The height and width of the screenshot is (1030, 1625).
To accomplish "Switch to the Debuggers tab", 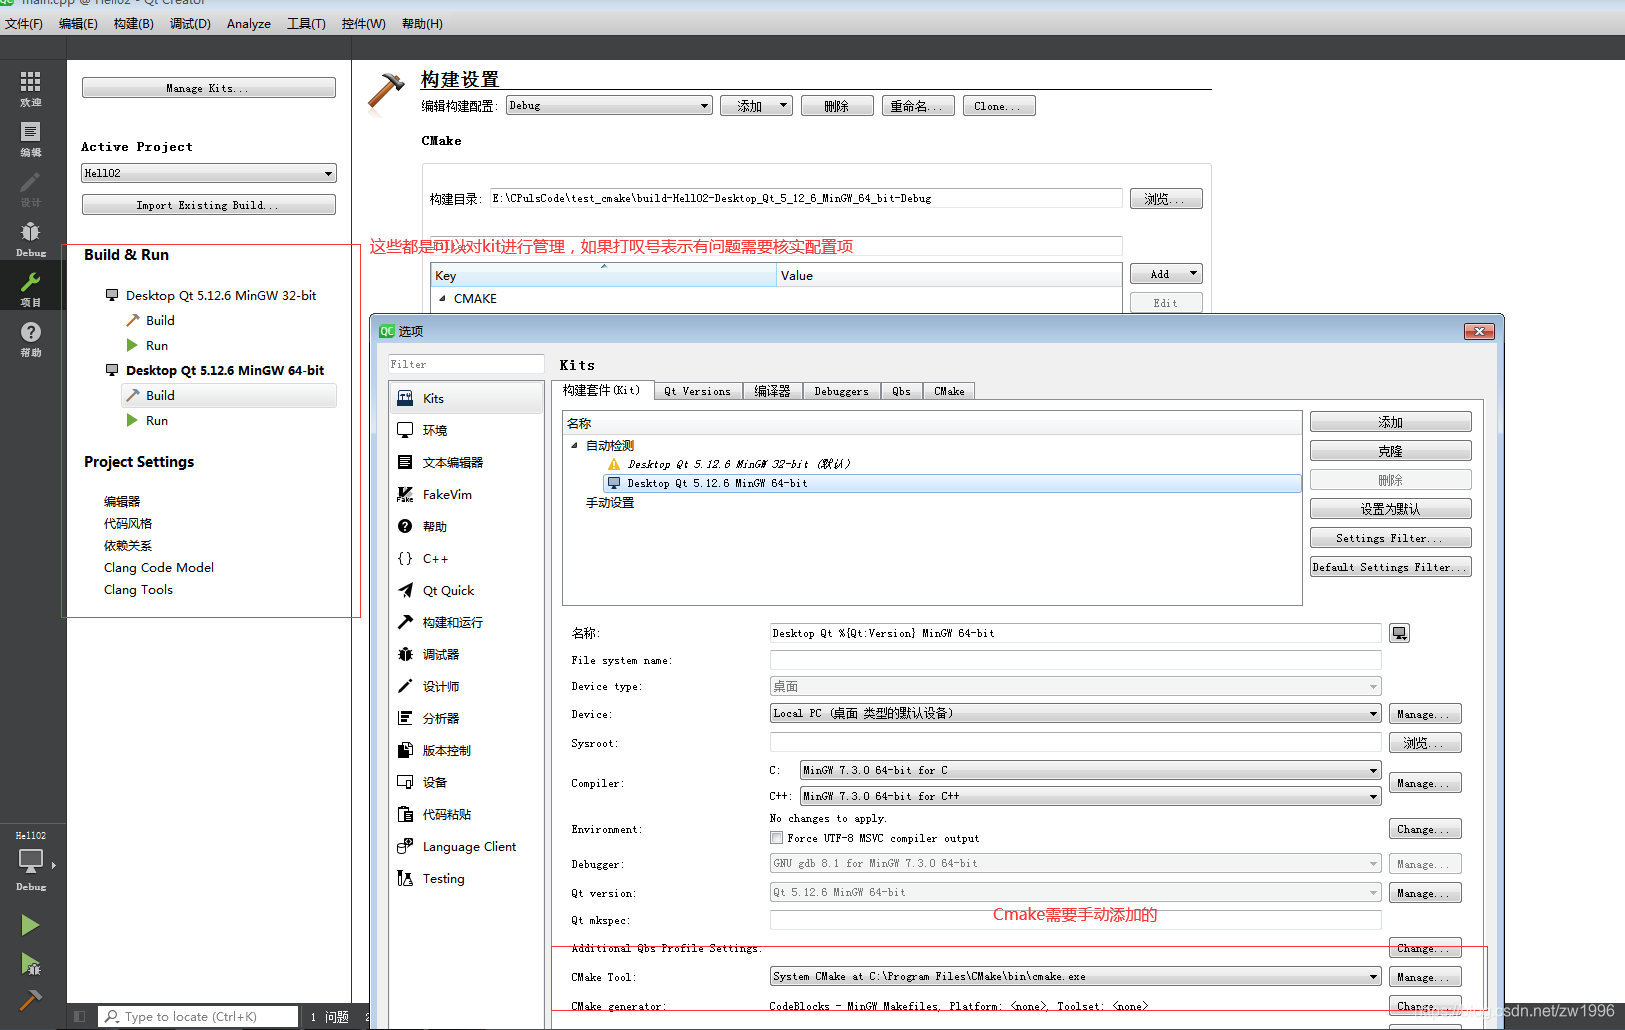I will [841, 391].
